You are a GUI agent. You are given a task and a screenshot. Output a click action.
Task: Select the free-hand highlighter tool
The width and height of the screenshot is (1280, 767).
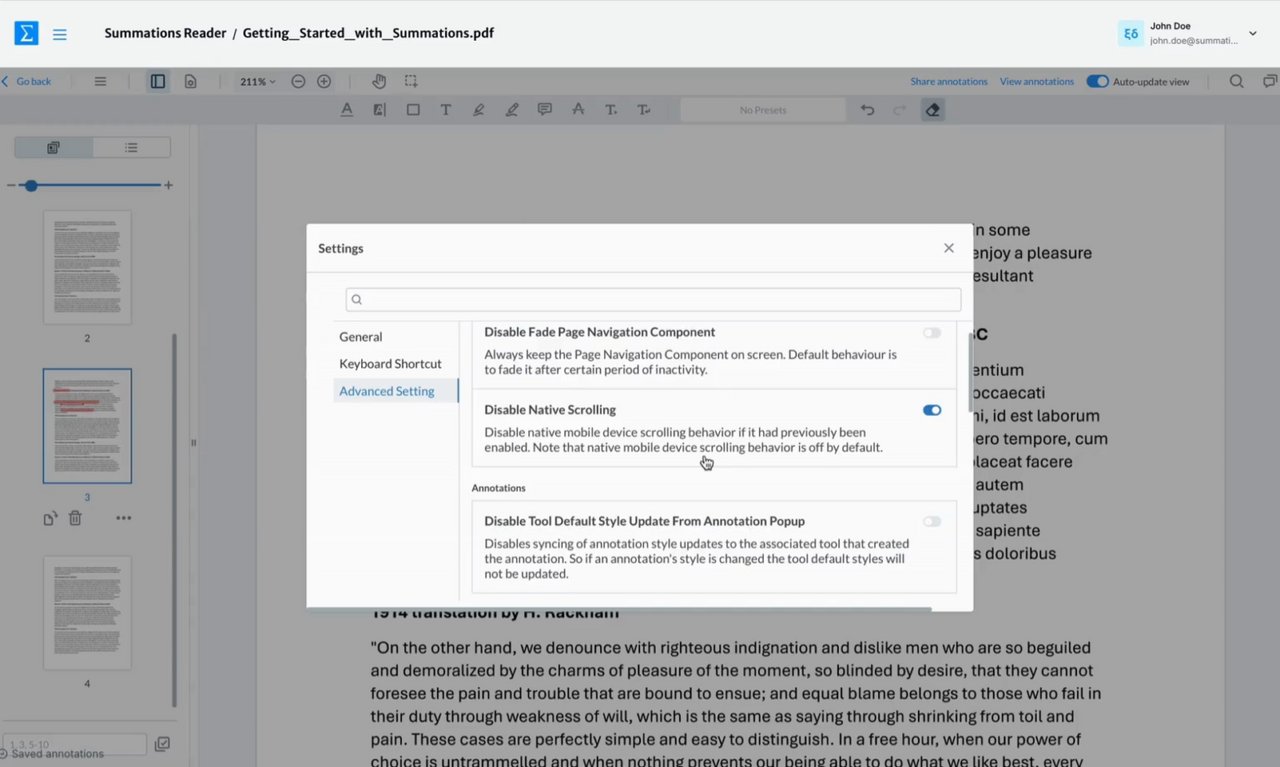pyautogui.click(x=479, y=110)
